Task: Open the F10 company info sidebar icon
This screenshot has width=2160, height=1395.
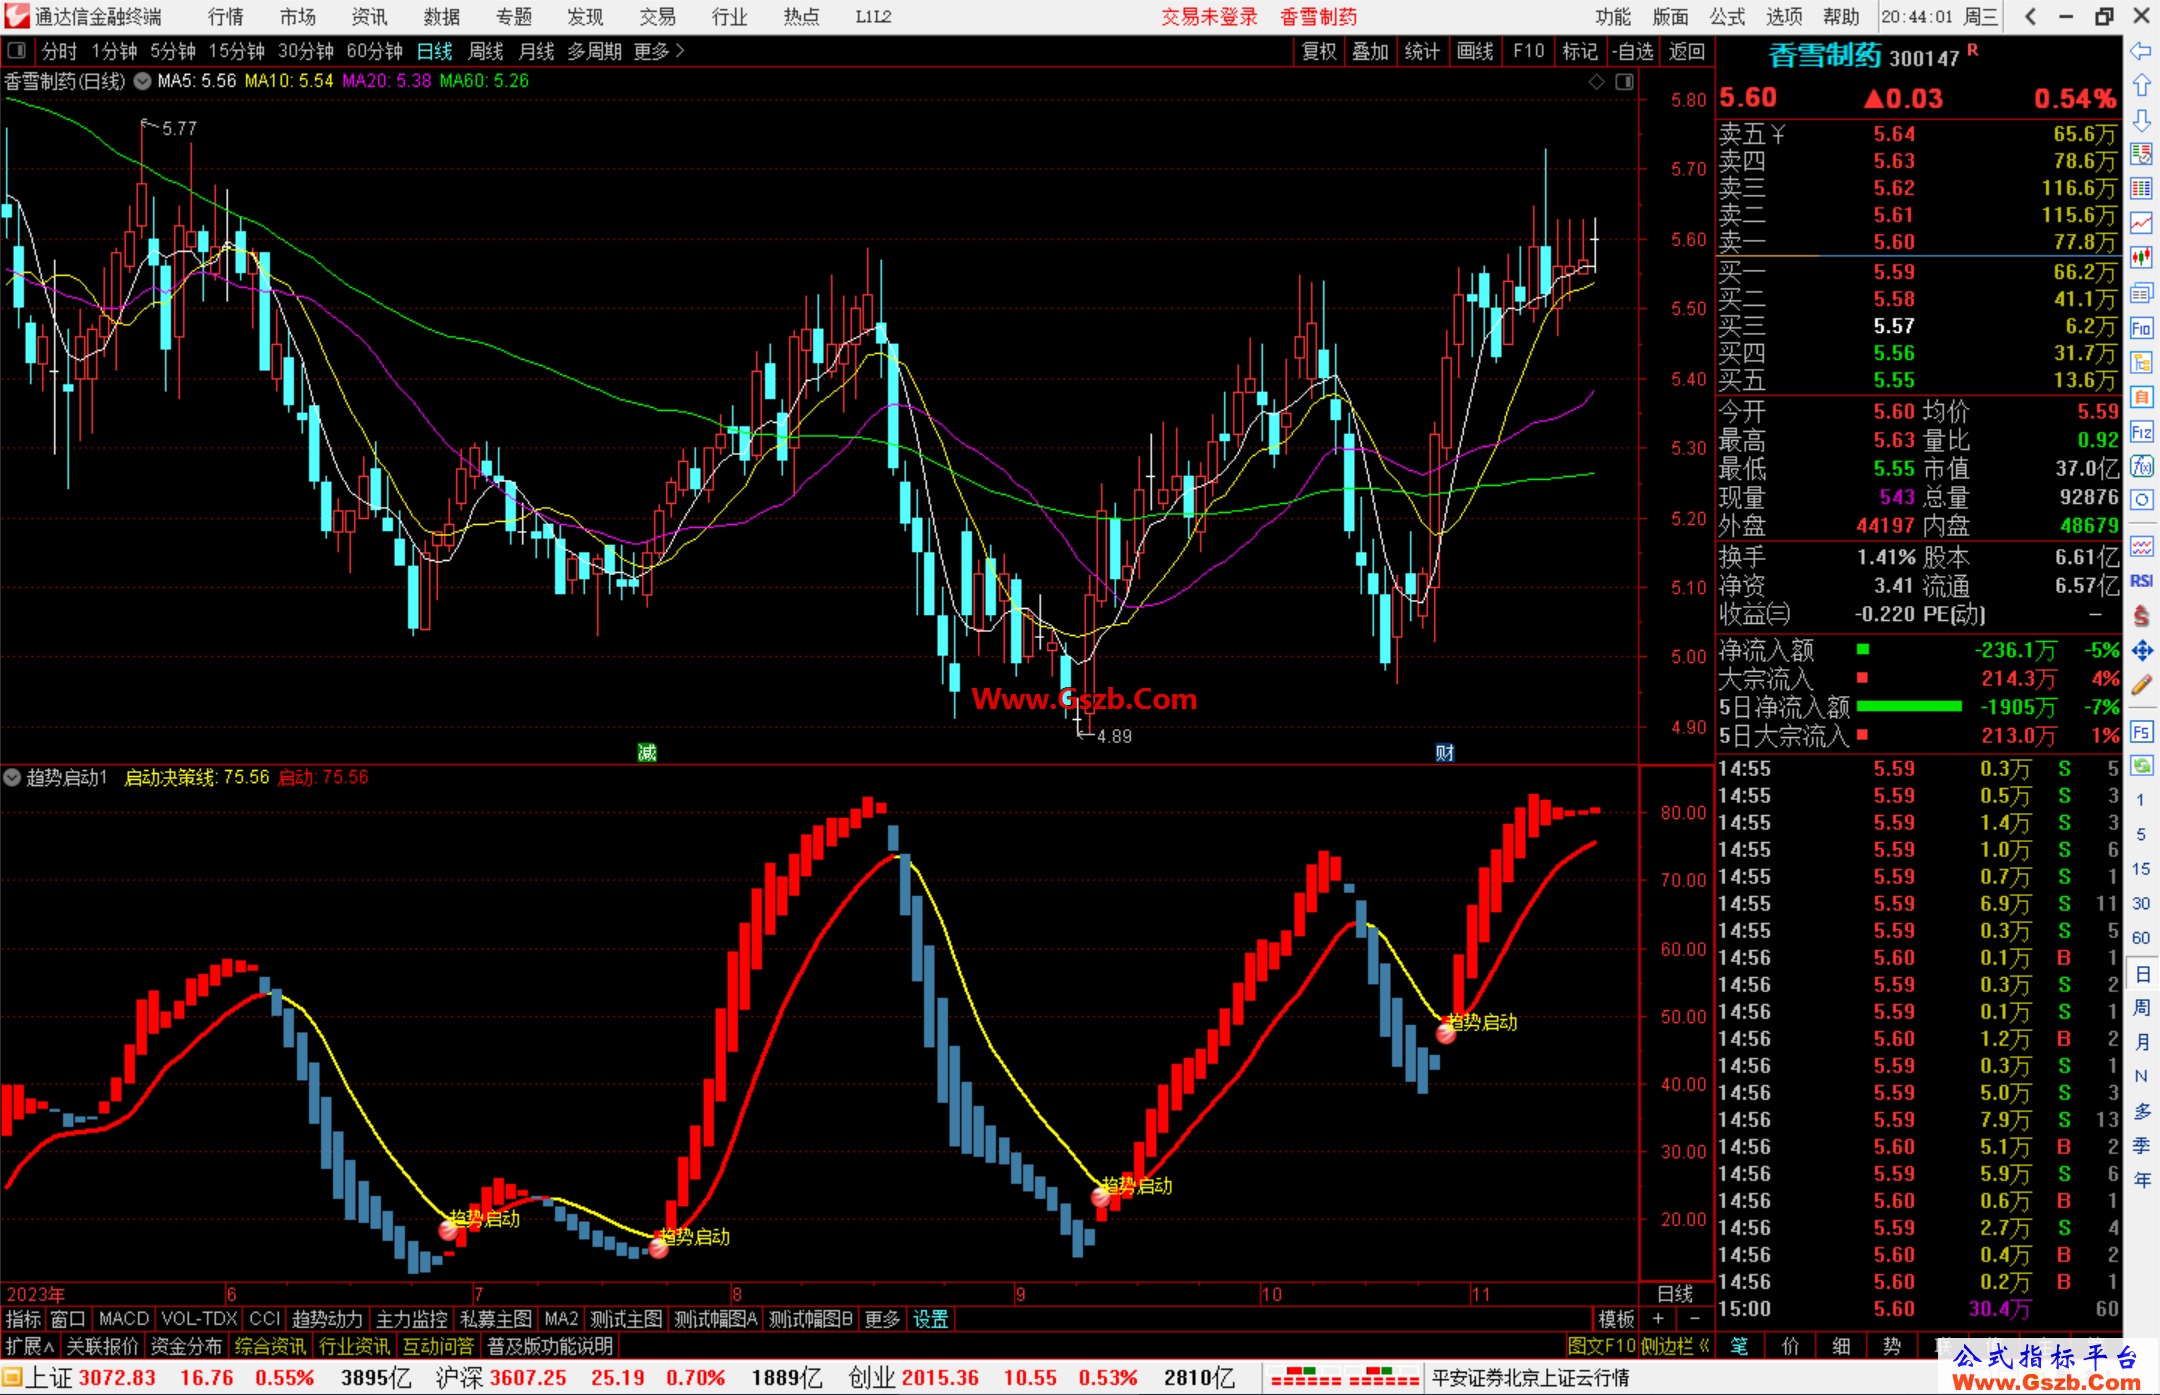Action: pos(2141,328)
